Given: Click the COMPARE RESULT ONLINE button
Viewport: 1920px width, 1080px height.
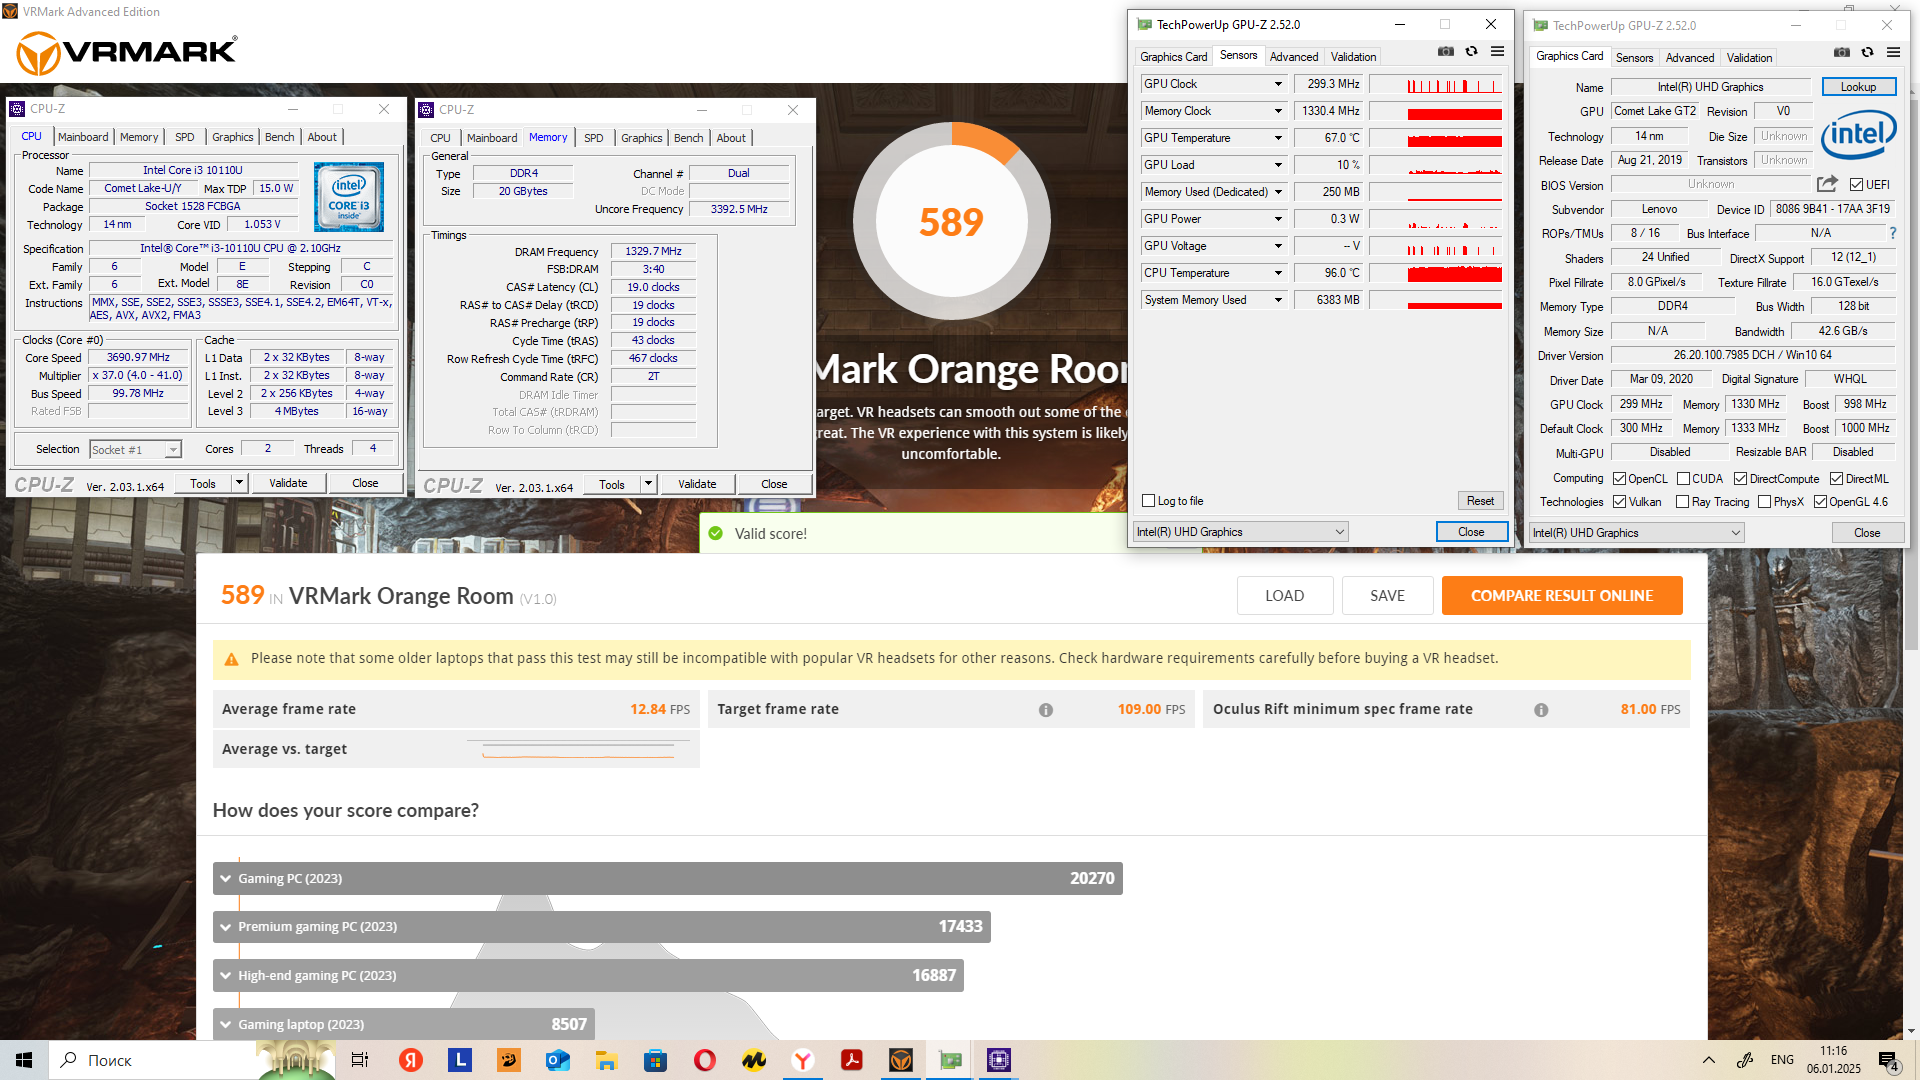Looking at the screenshot, I should click(x=1562, y=596).
